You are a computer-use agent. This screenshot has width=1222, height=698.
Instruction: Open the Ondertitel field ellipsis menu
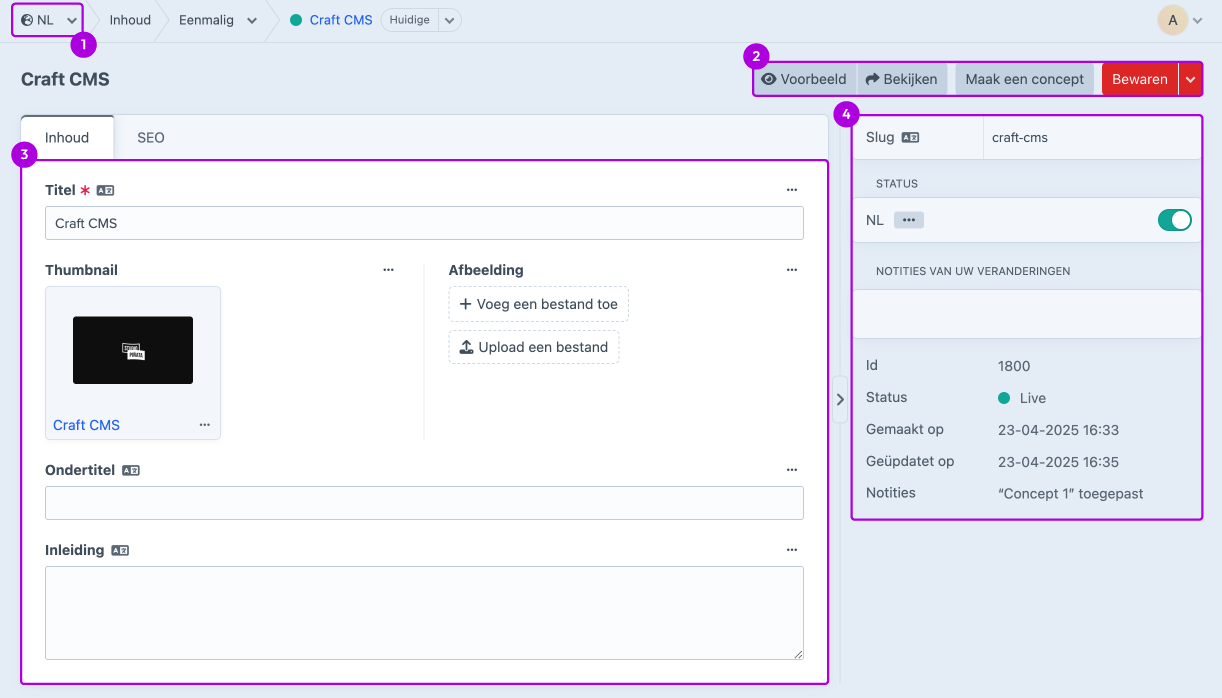tap(792, 470)
